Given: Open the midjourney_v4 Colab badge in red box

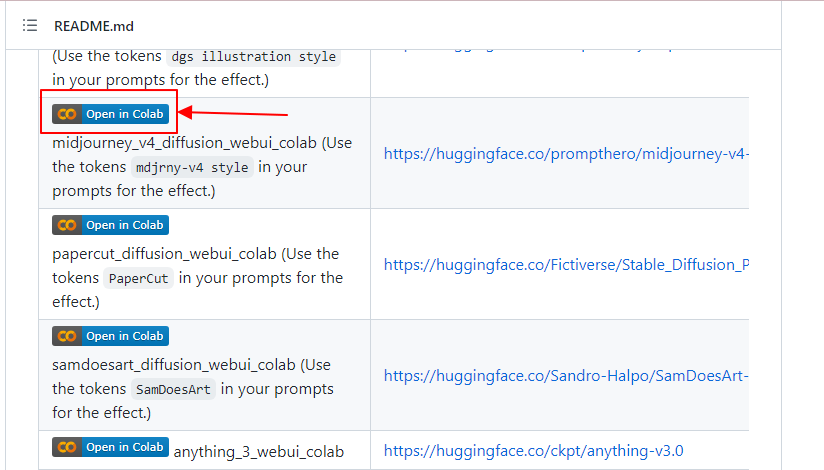Looking at the screenshot, I should tap(110, 114).
